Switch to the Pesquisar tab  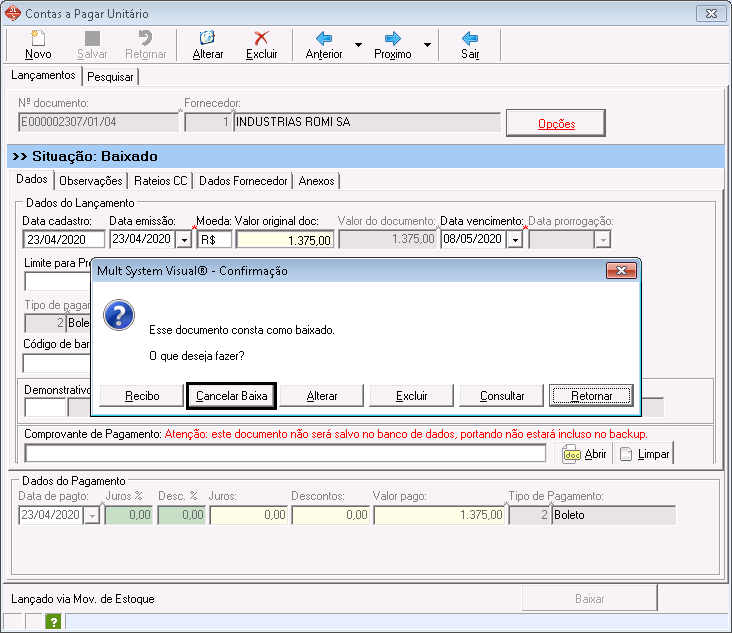coord(111,76)
